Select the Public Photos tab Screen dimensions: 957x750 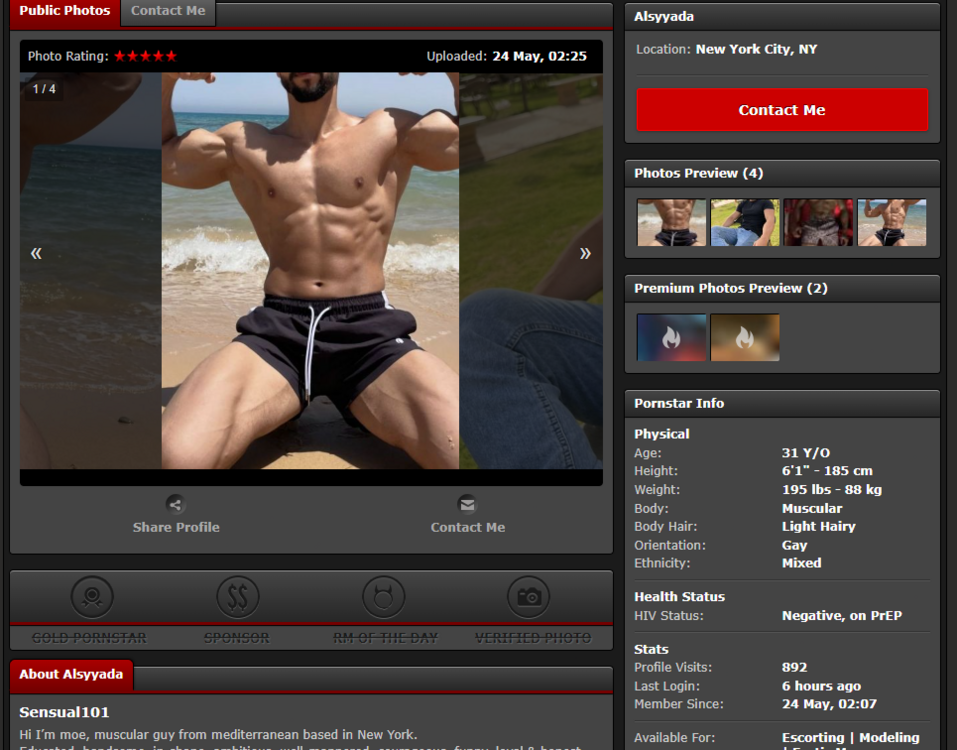click(x=65, y=11)
